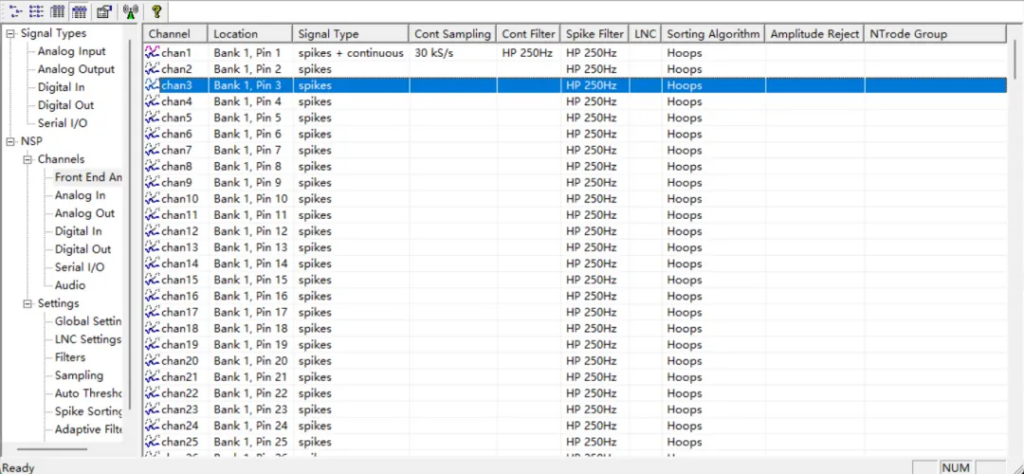Select the chan7 row in channel list
The width and height of the screenshot is (1024, 474).
[177, 150]
